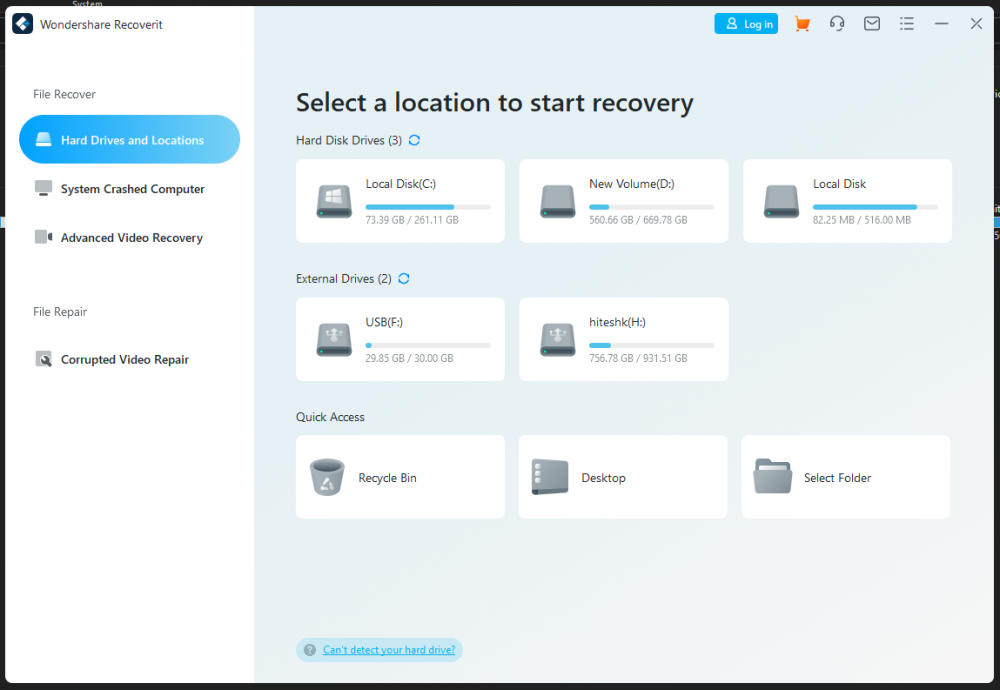Viewport: 1000px width, 690px height.
Task: Close the Recoverit window
Action: pos(976,24)
